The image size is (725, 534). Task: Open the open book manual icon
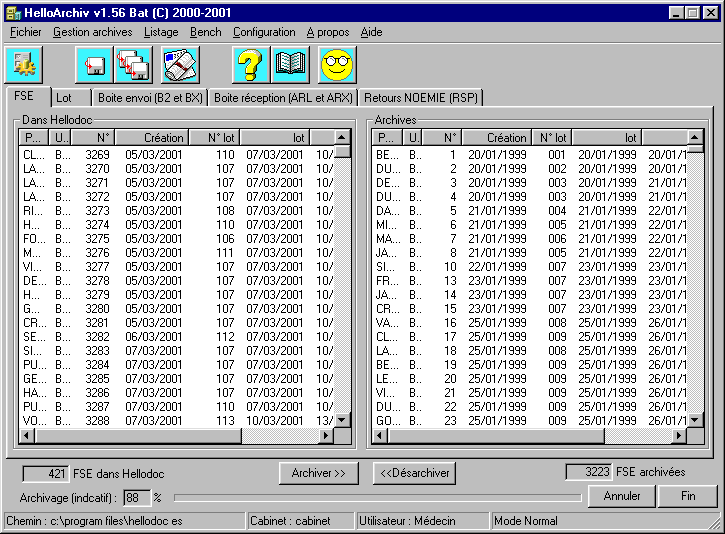(x=290, y=64)
